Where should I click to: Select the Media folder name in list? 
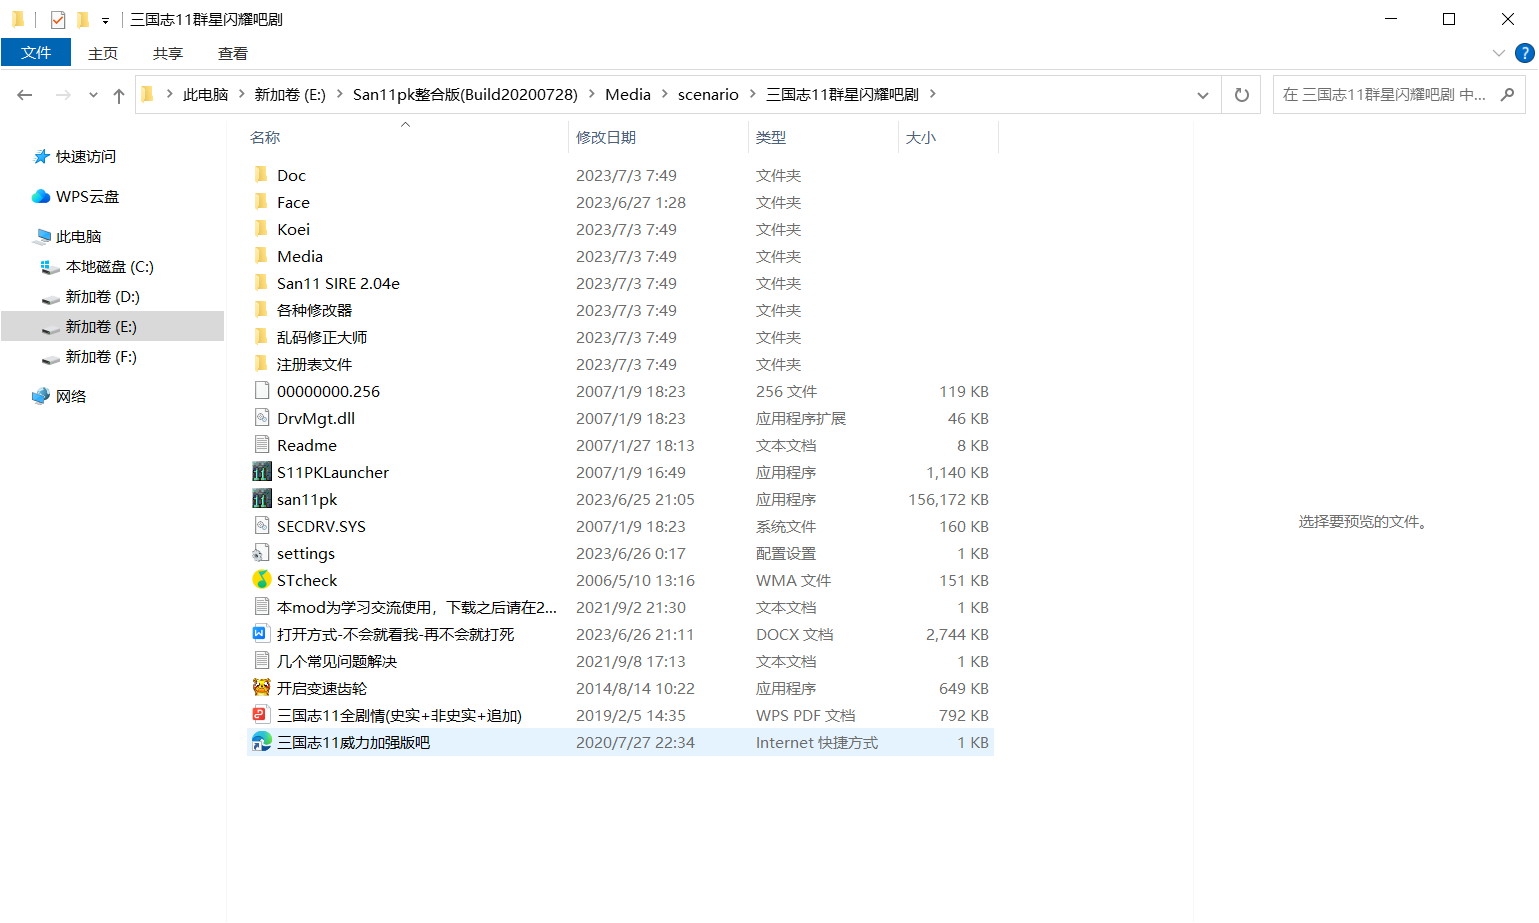(300, 256)
